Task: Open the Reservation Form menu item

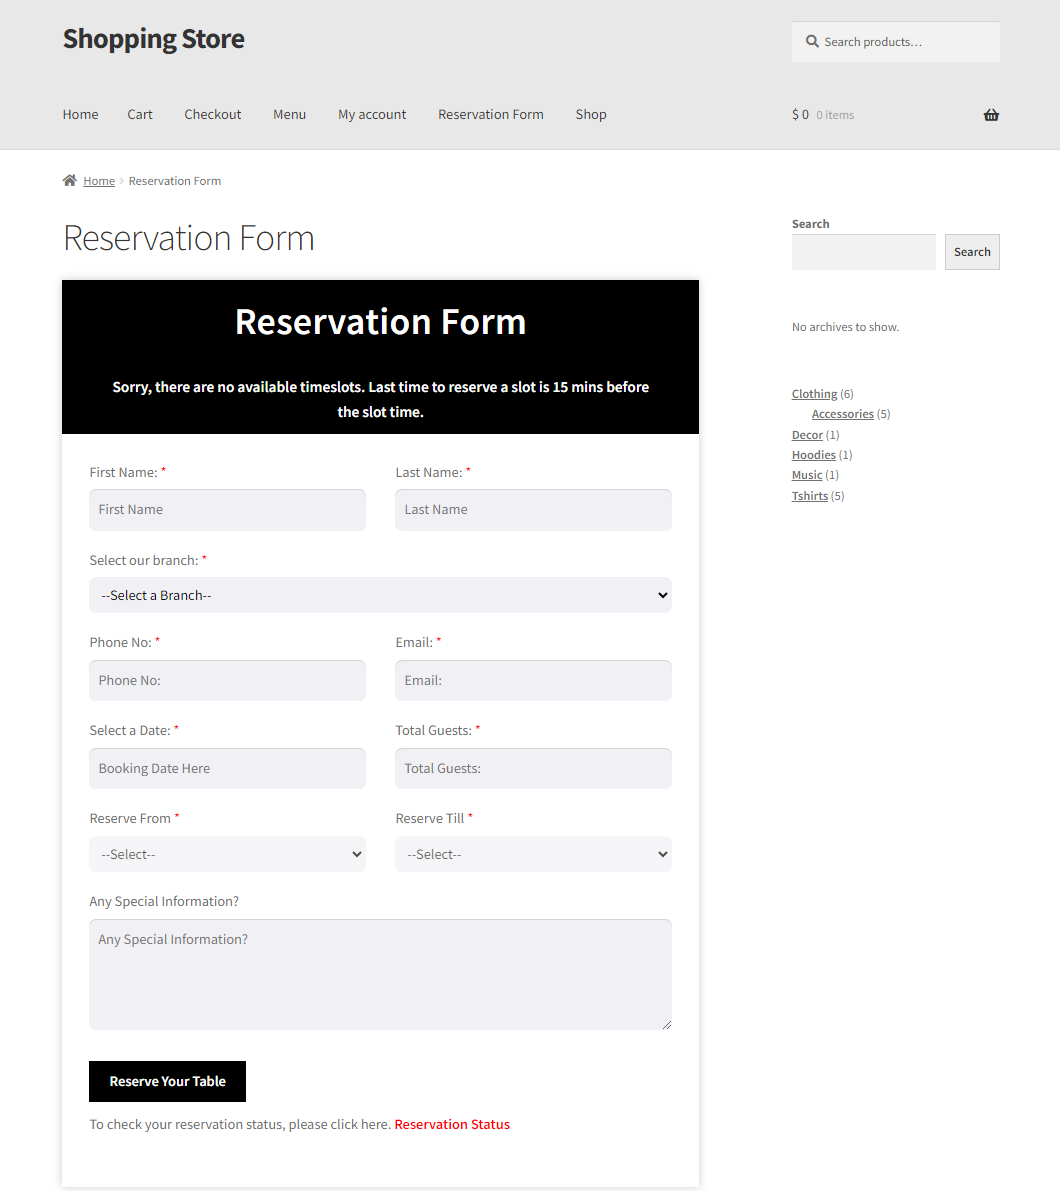Action: click(x=491, y=115)
